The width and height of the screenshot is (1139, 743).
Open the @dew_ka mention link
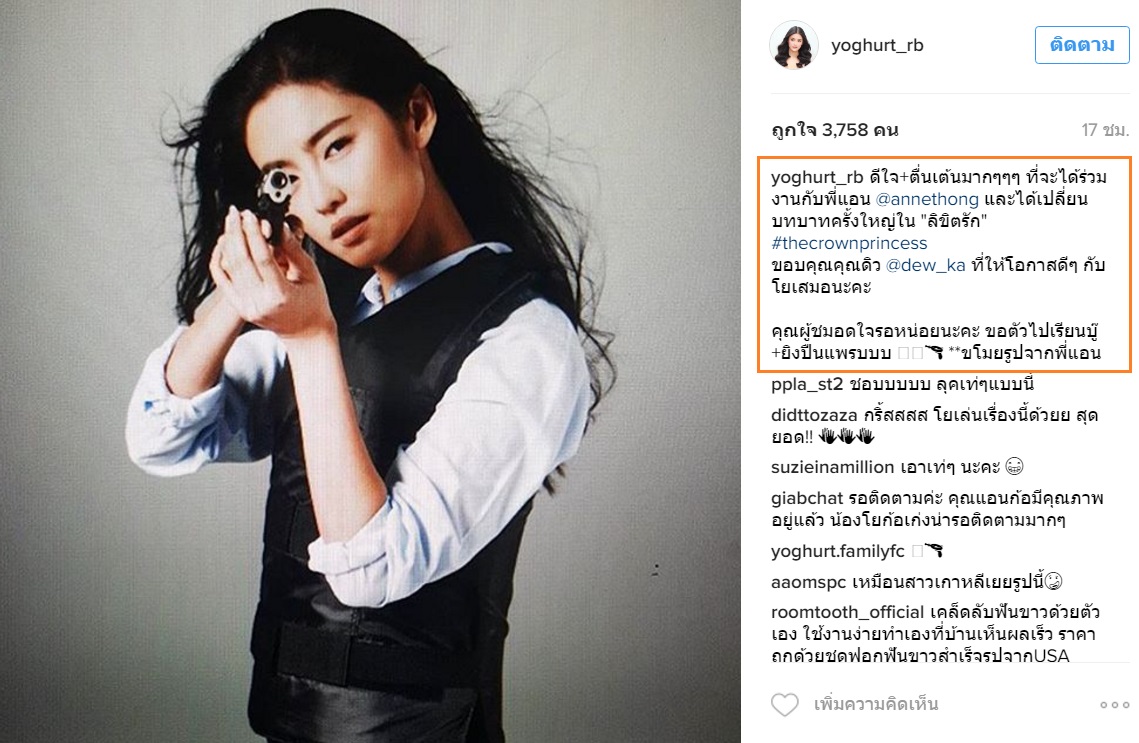[x=925, y=265]
